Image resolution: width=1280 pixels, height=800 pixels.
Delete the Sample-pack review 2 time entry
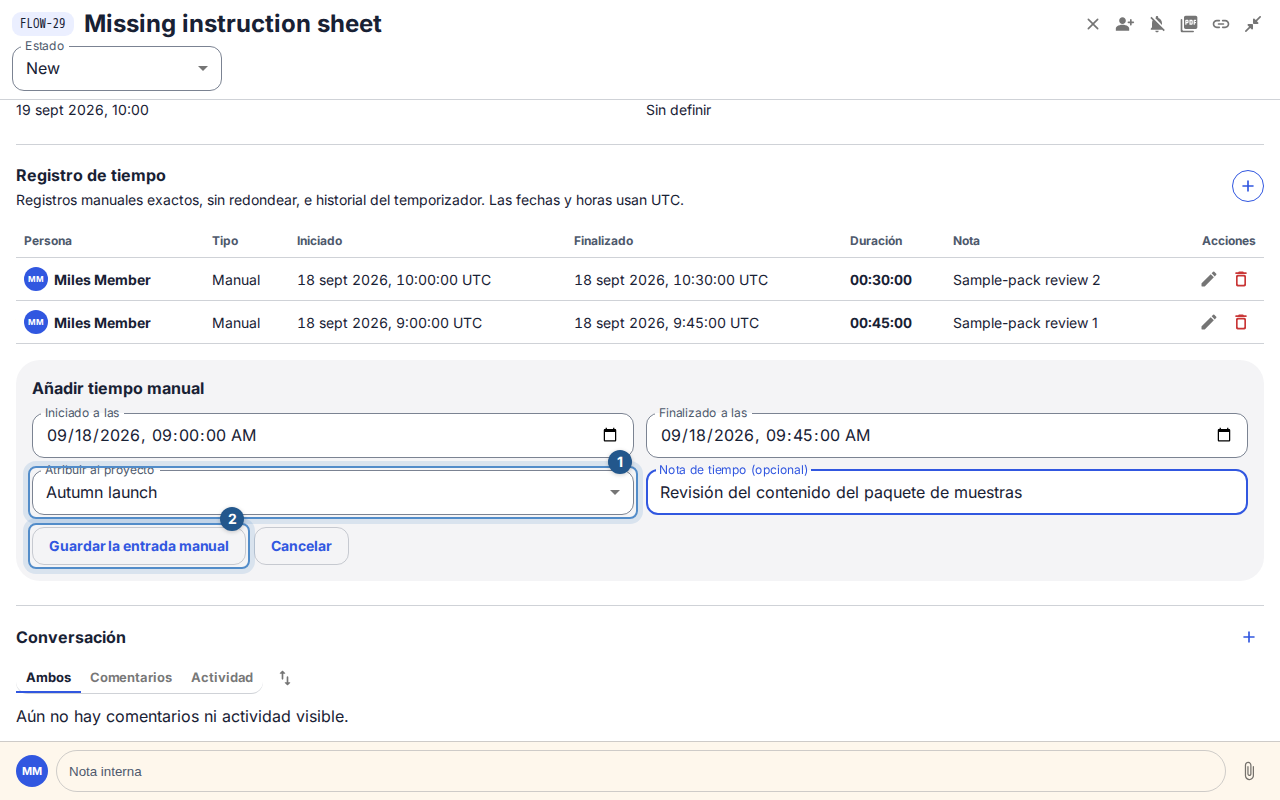[1241, 280]
